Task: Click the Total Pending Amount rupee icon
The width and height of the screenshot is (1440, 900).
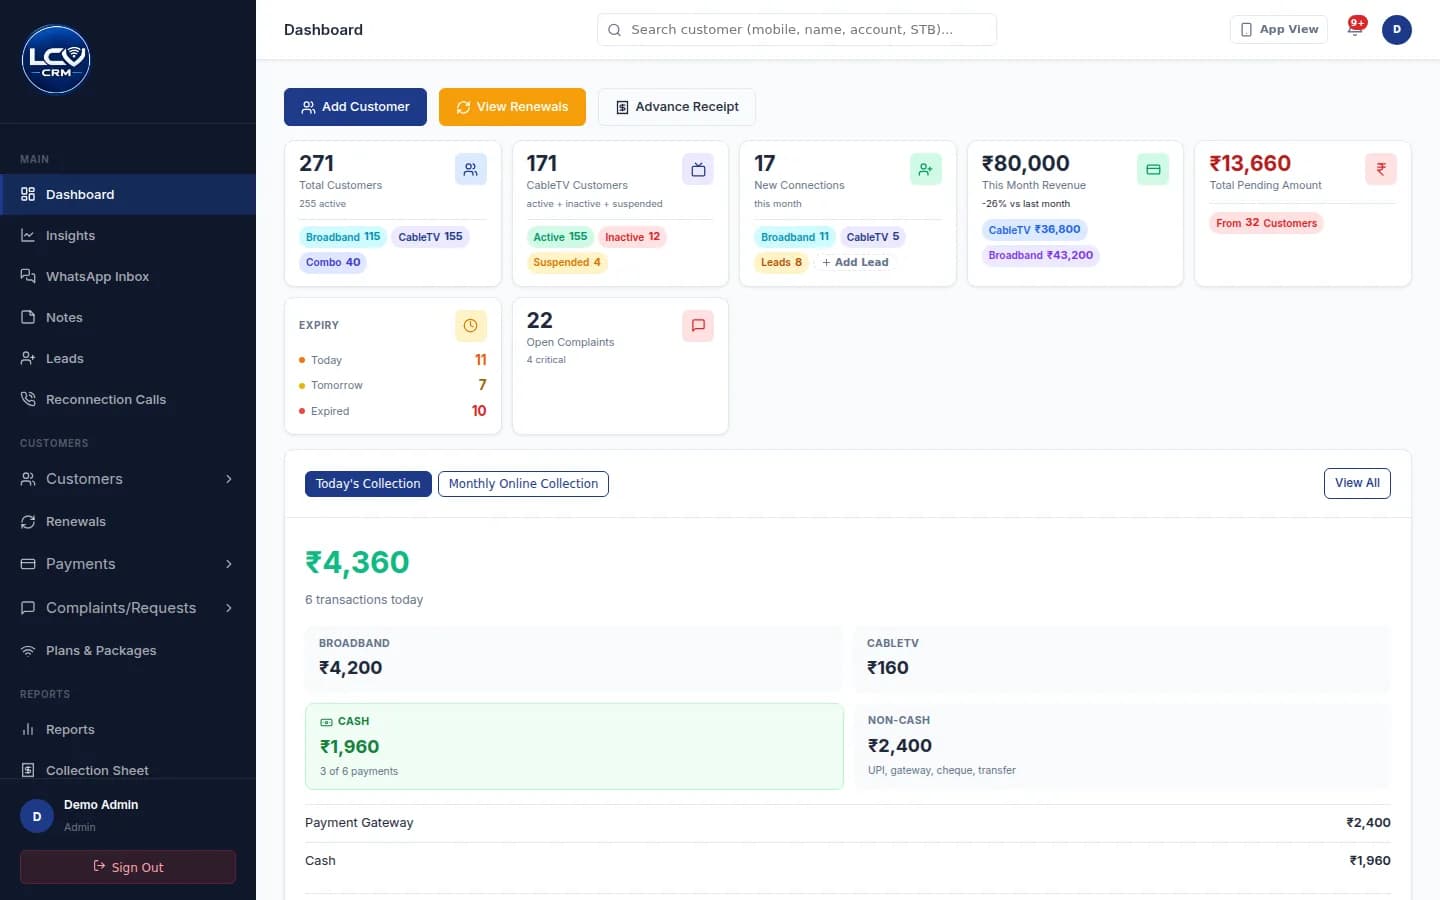Action: (x=1381, y=169)
